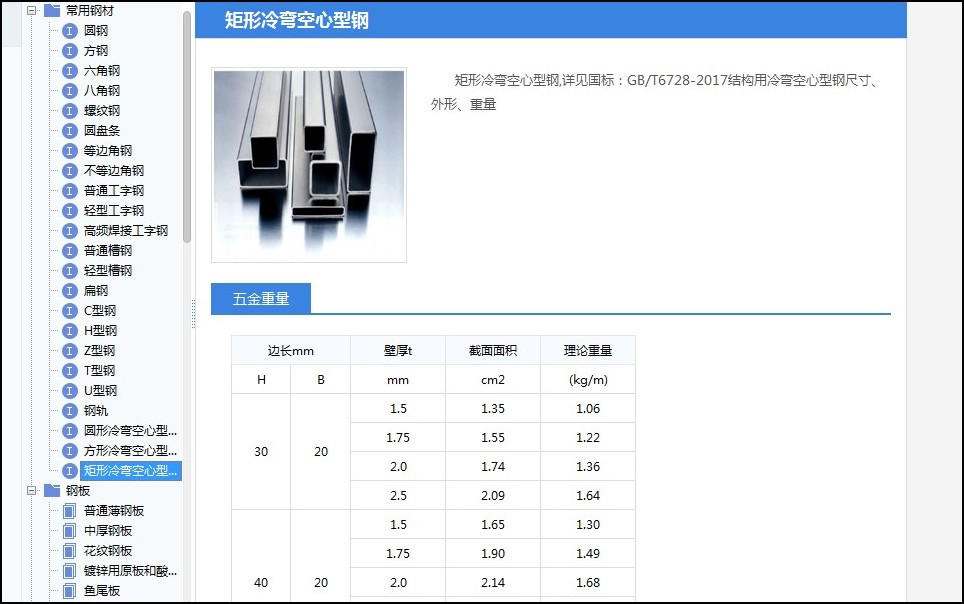The height and width of the screenshot is (604, 964).
Task: Select the icon beside 螺纹钢
Action: tap(69, 111)
